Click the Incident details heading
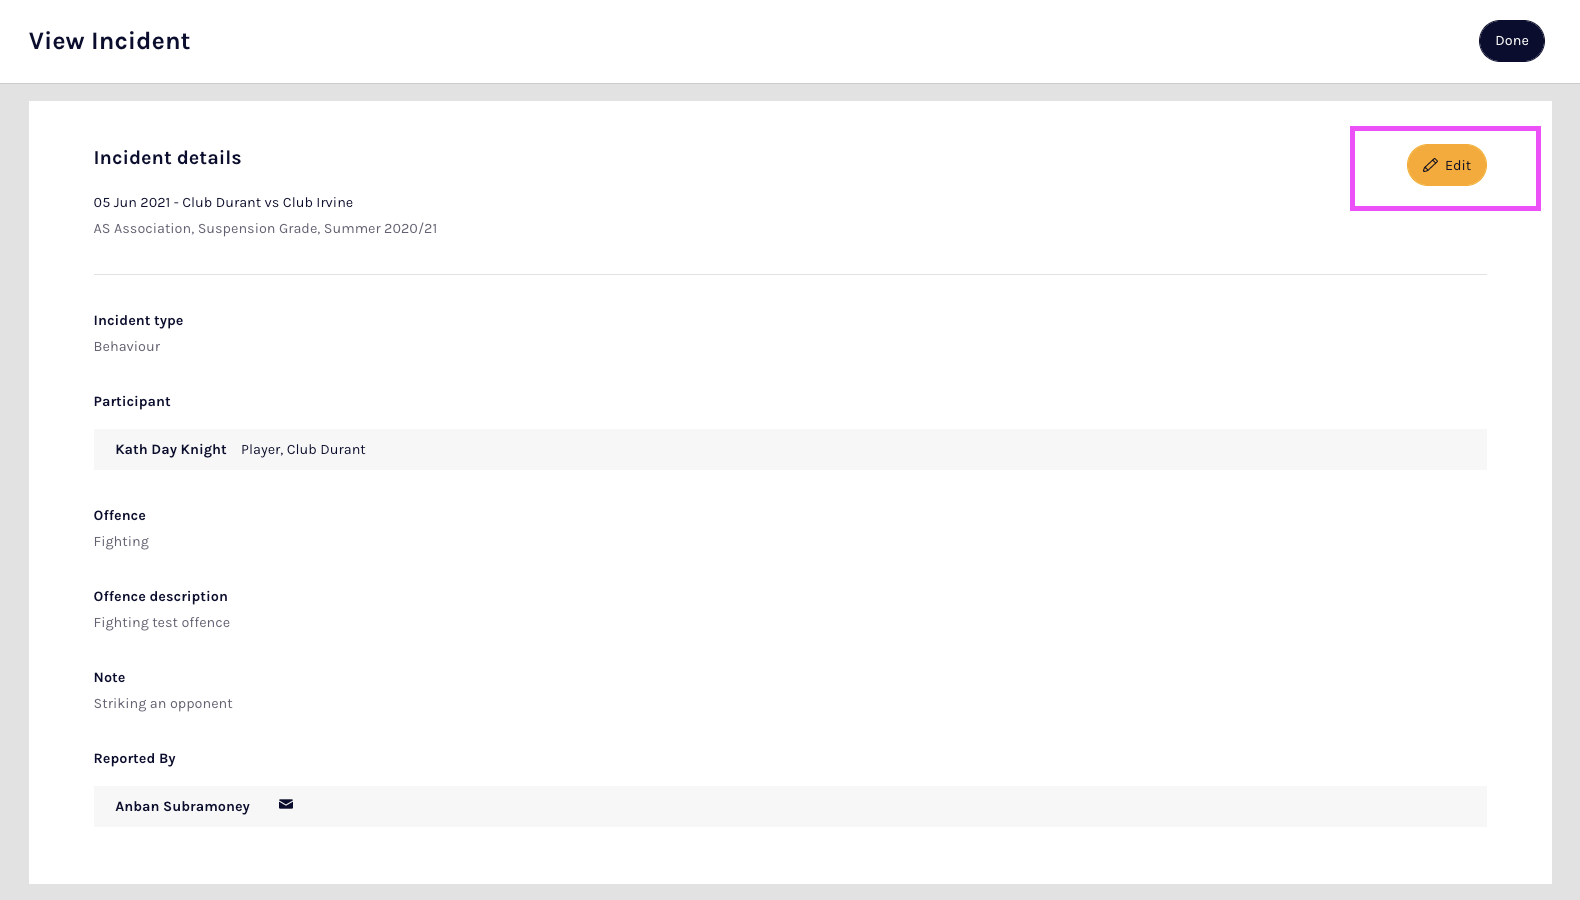Viewport: 1580px width, 900px height. pos(167,158)
